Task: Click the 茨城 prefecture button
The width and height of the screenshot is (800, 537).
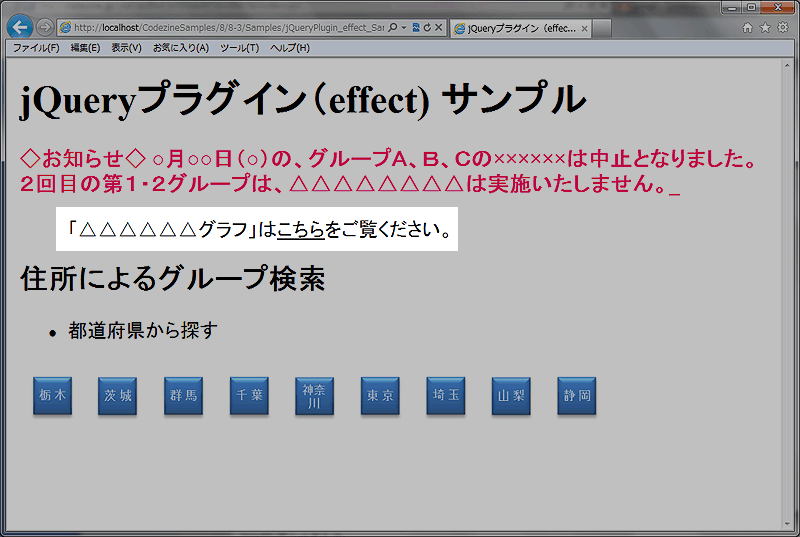Action: 118,396
